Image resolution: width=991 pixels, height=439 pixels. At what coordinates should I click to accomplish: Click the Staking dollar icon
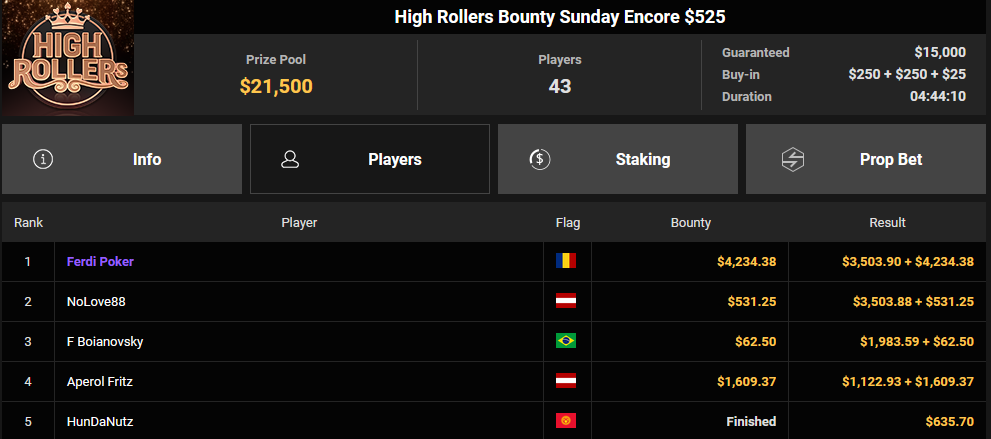coord(538,159)
